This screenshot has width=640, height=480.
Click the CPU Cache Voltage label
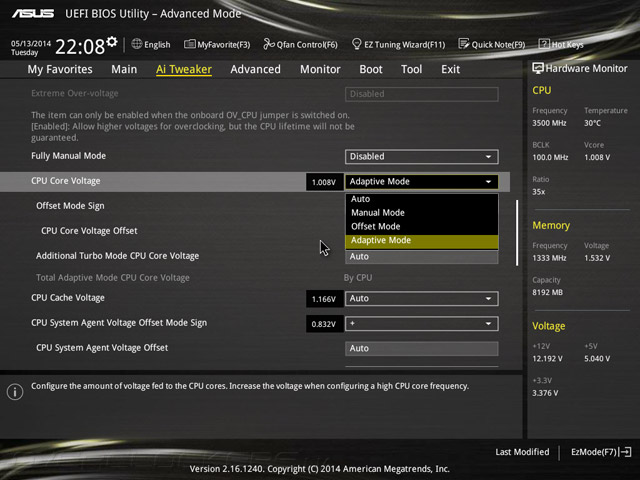(x=68, y=298)
